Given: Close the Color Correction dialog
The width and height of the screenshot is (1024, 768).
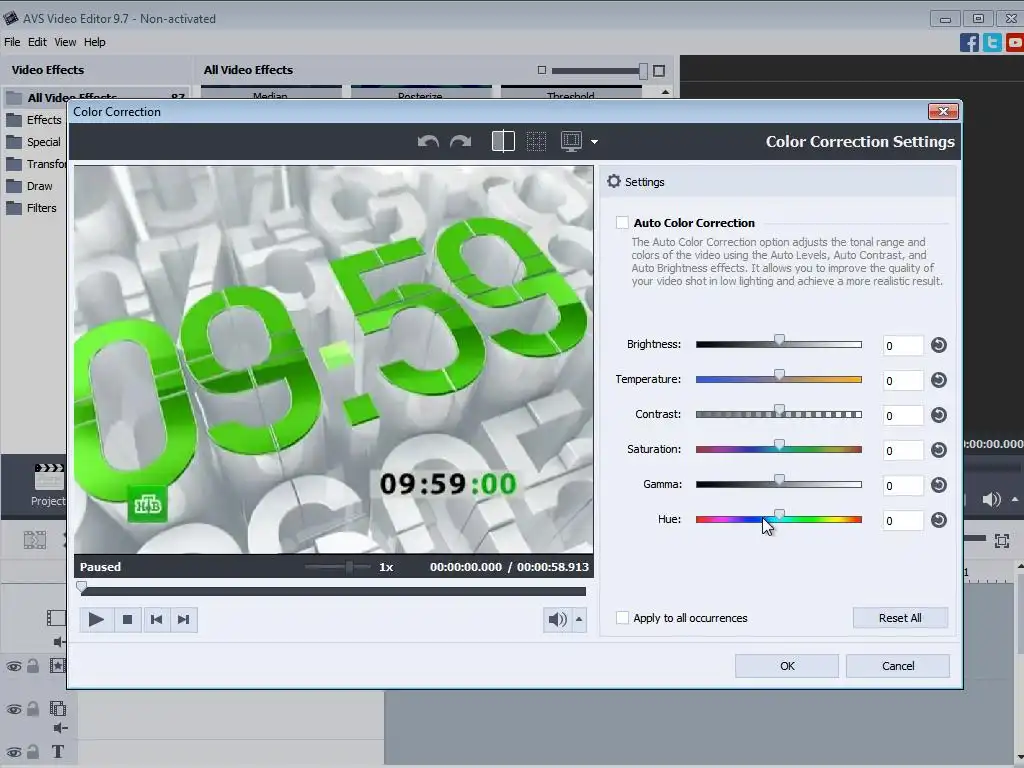Looking at the screenshot, I should [x=943, y=112].
